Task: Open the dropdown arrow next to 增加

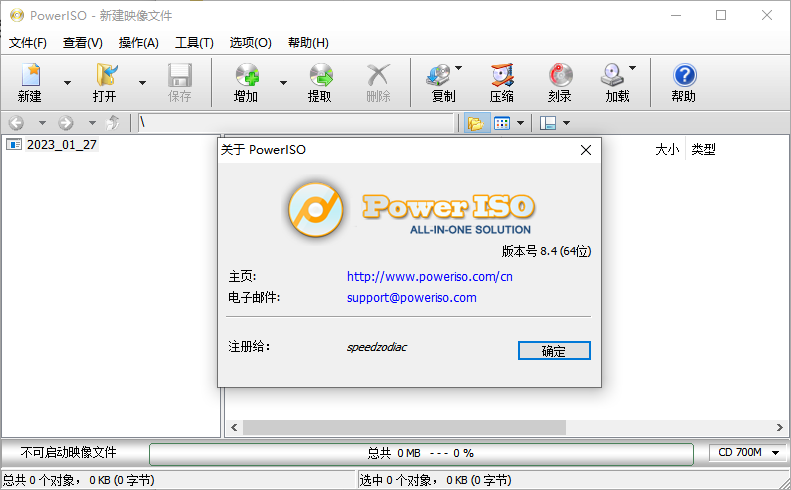Action: tap(284, 83)
